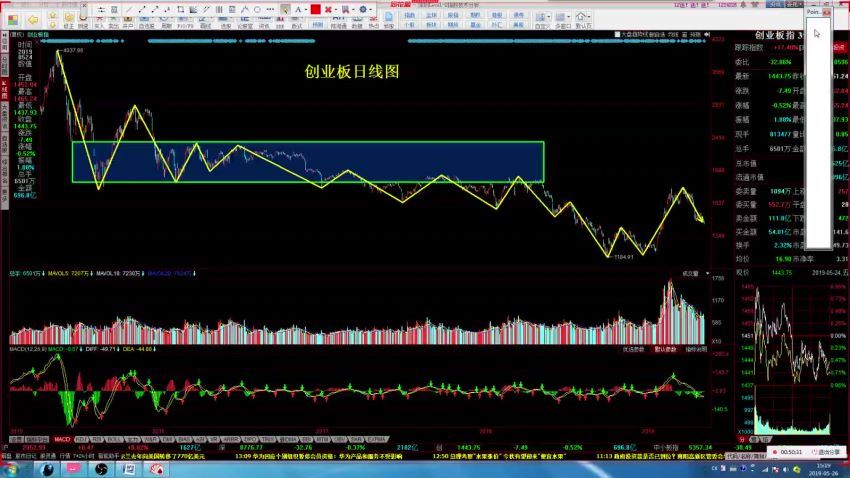This screenshot has width=850, height=478.
Task: Open the 选股 stock picker icon
Action: click(226, 22)
